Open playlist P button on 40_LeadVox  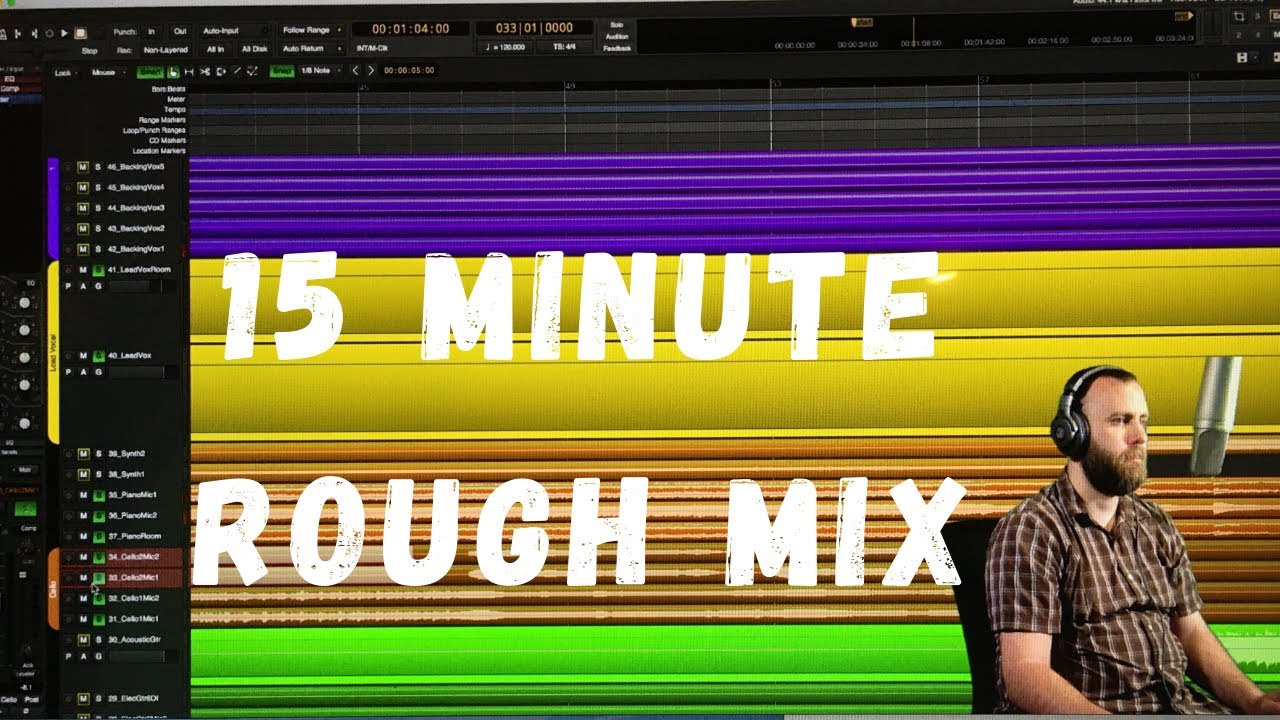click(x=68, y=372)
